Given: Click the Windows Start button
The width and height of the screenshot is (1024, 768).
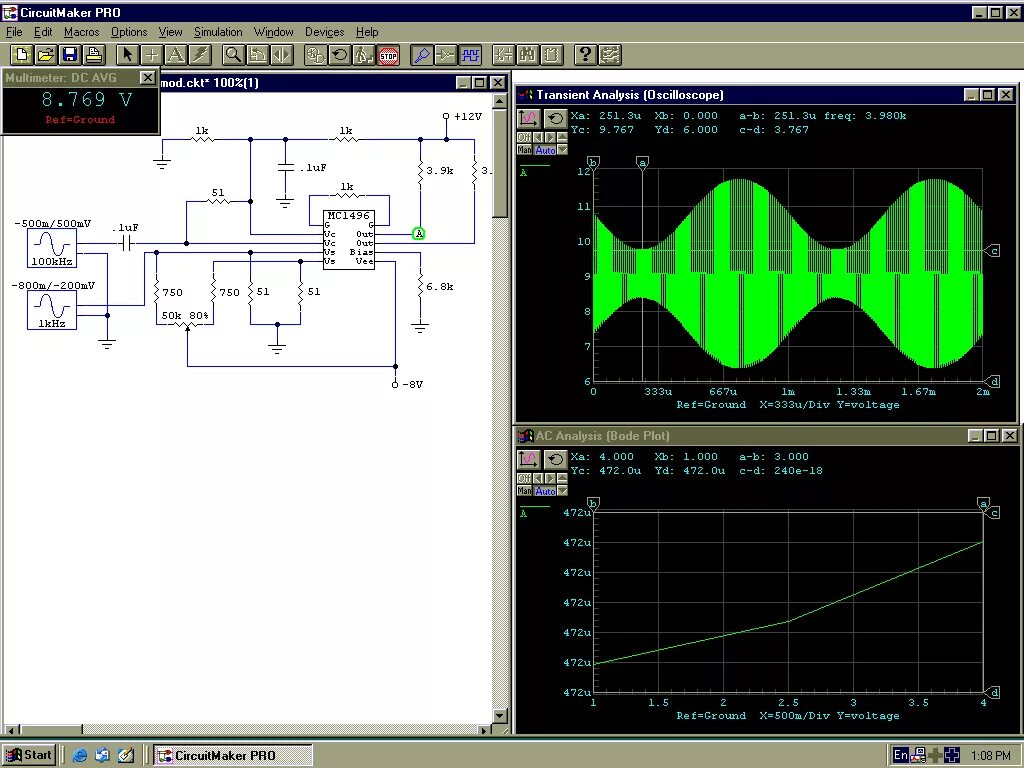Looking at the screenshot, I should [x=29, y=755].
